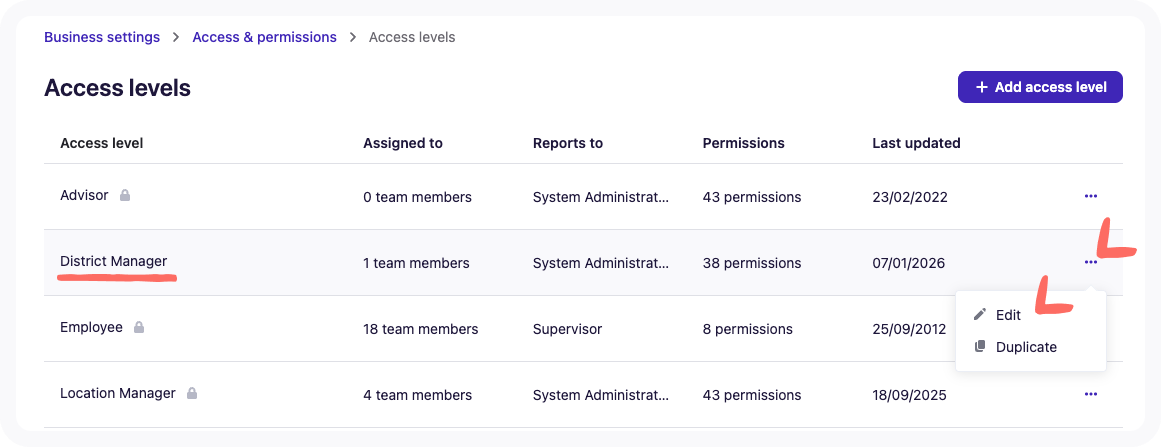
Task: Click Advisor's System Administrat... cell
Action: coord(601,198)
